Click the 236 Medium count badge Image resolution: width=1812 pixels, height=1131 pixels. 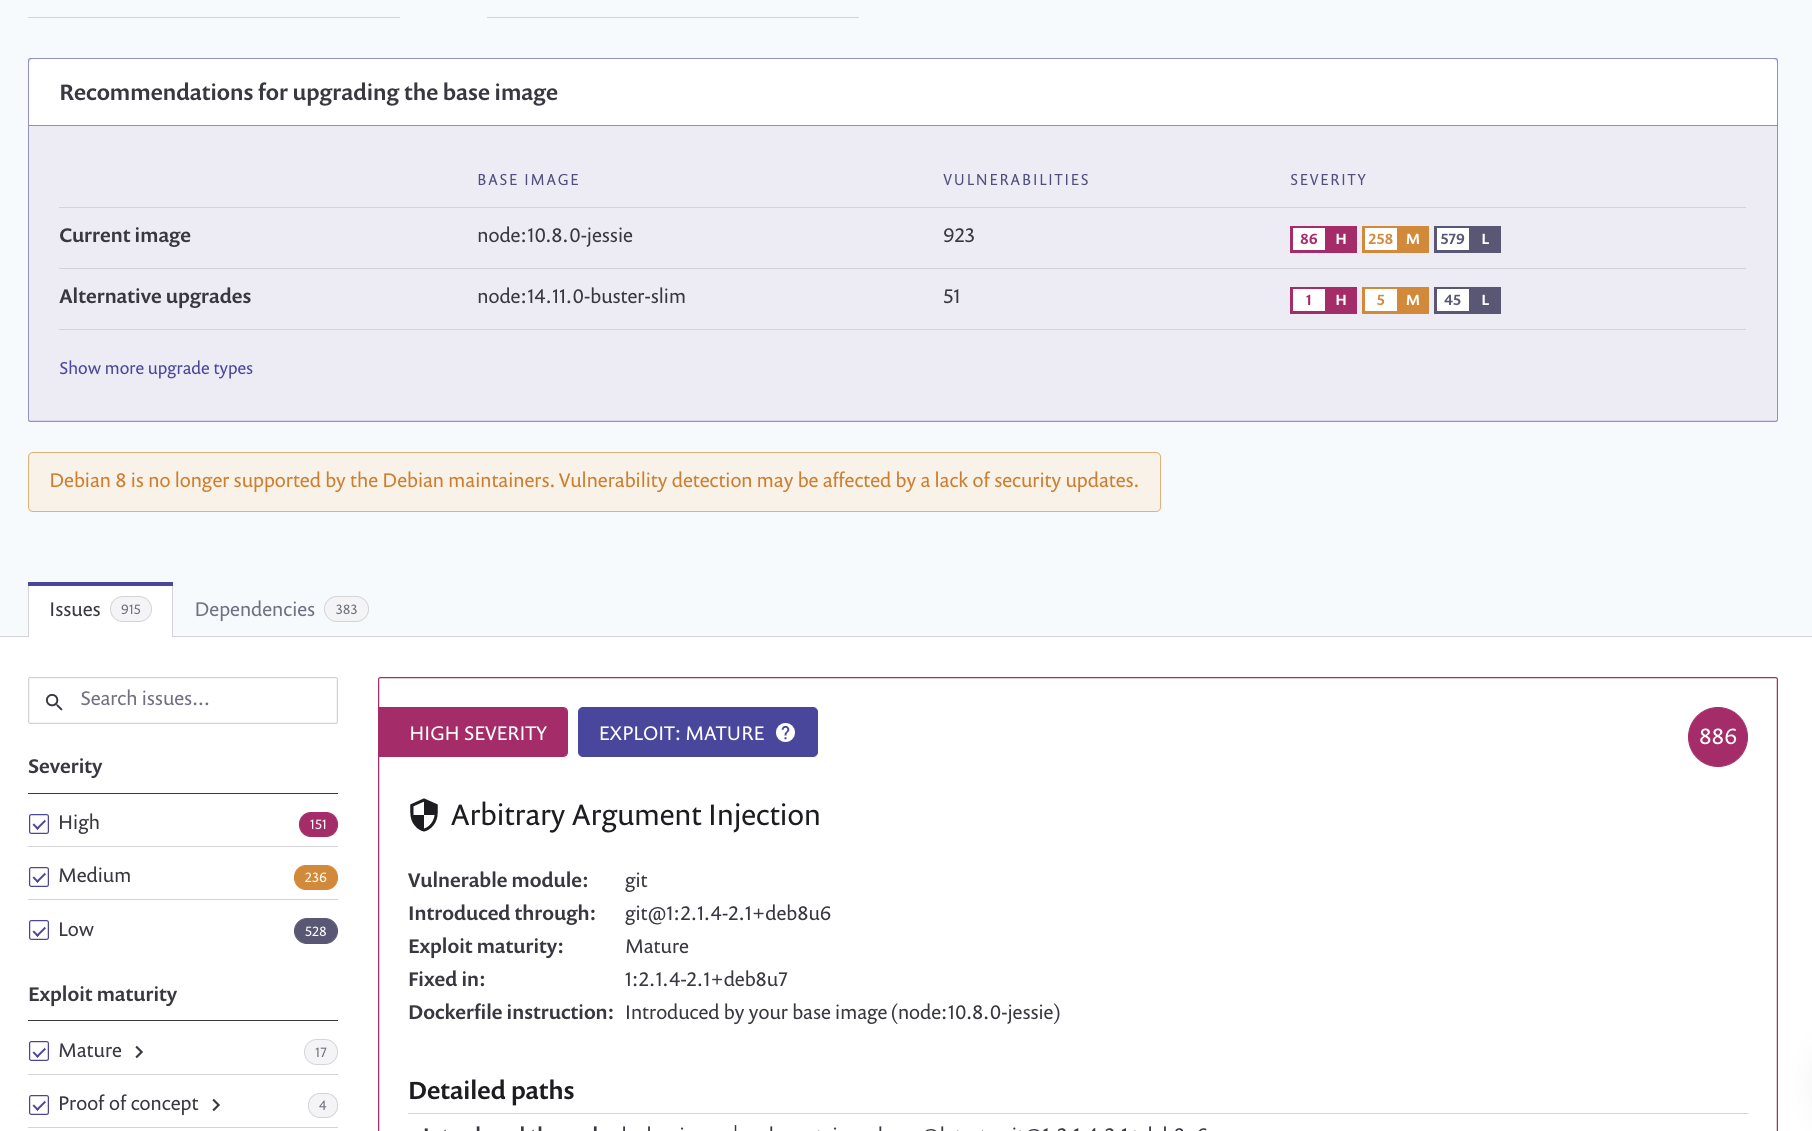[x=316, y=877]
